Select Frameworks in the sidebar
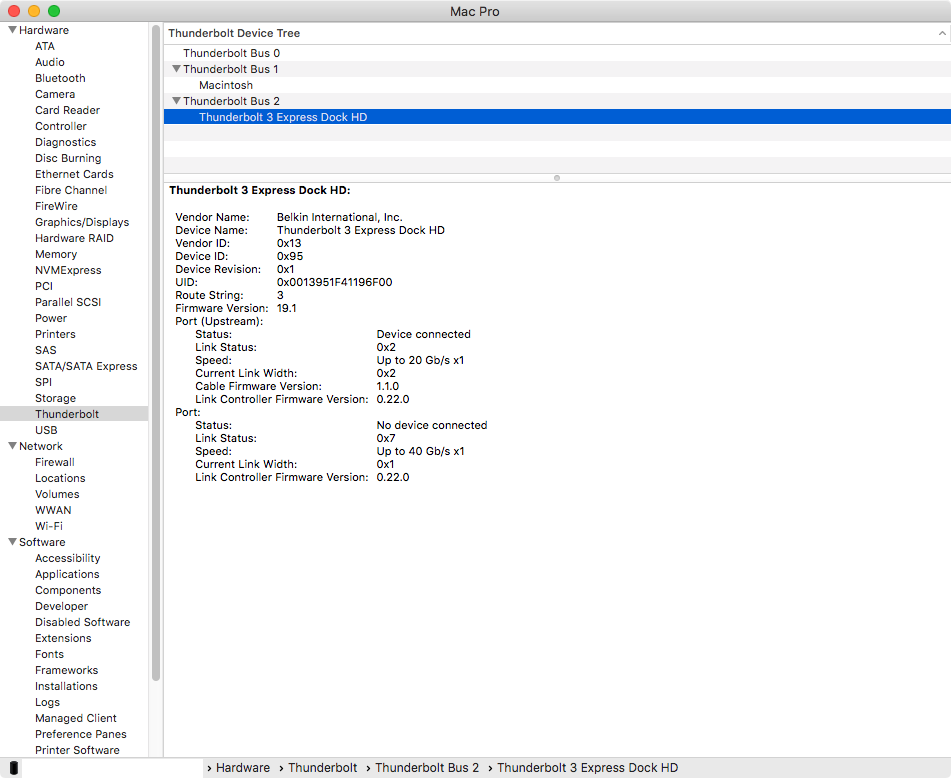 [x=66, y=670]
